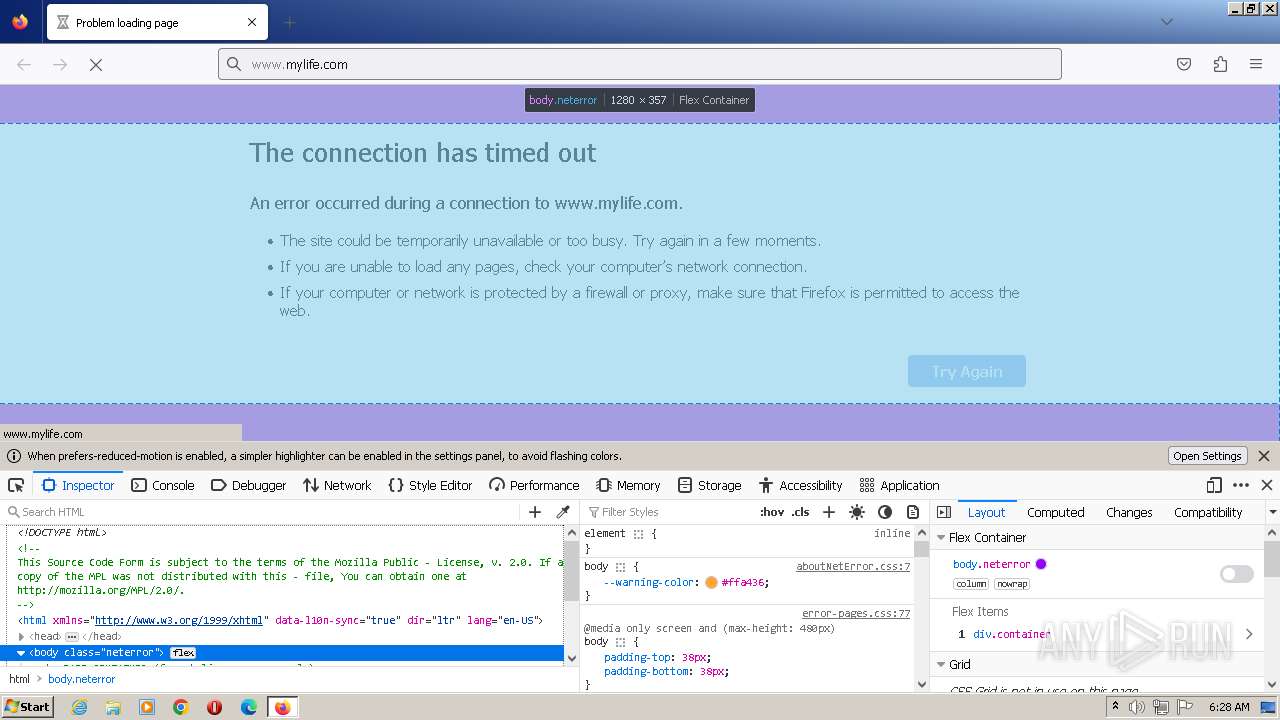Show more sidebar tabs dropdown
This screenshot has height=720, width=1280.
[1272, 512]
